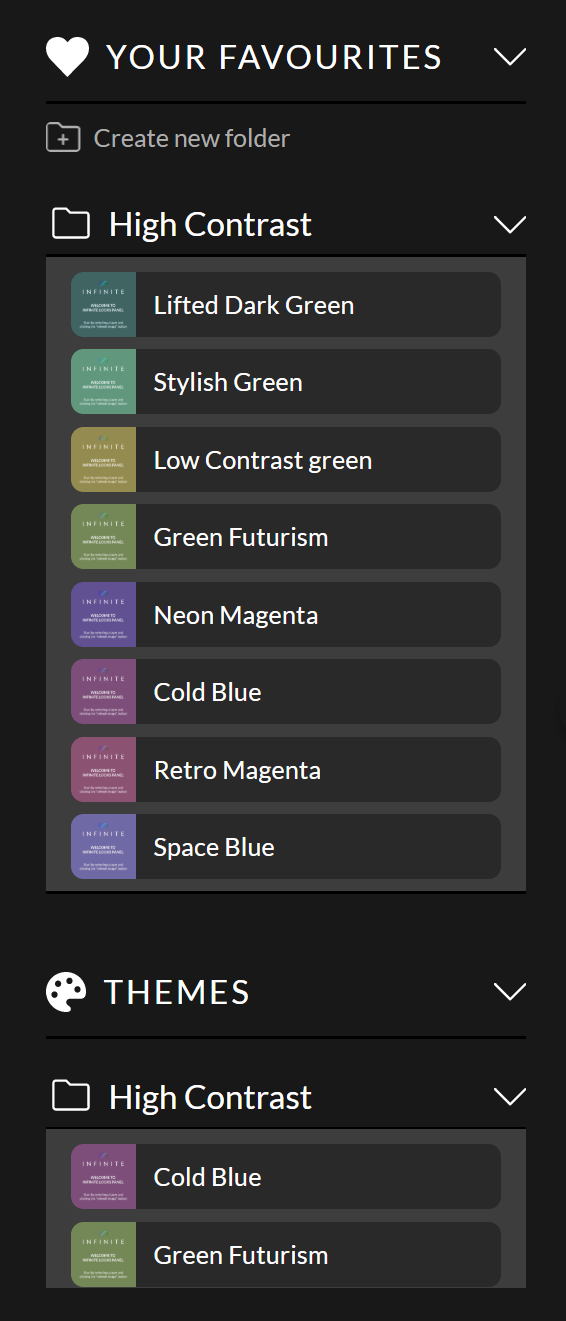
Task: Select the Lifted Dark Green theme
Action: (x=286, y=305)
